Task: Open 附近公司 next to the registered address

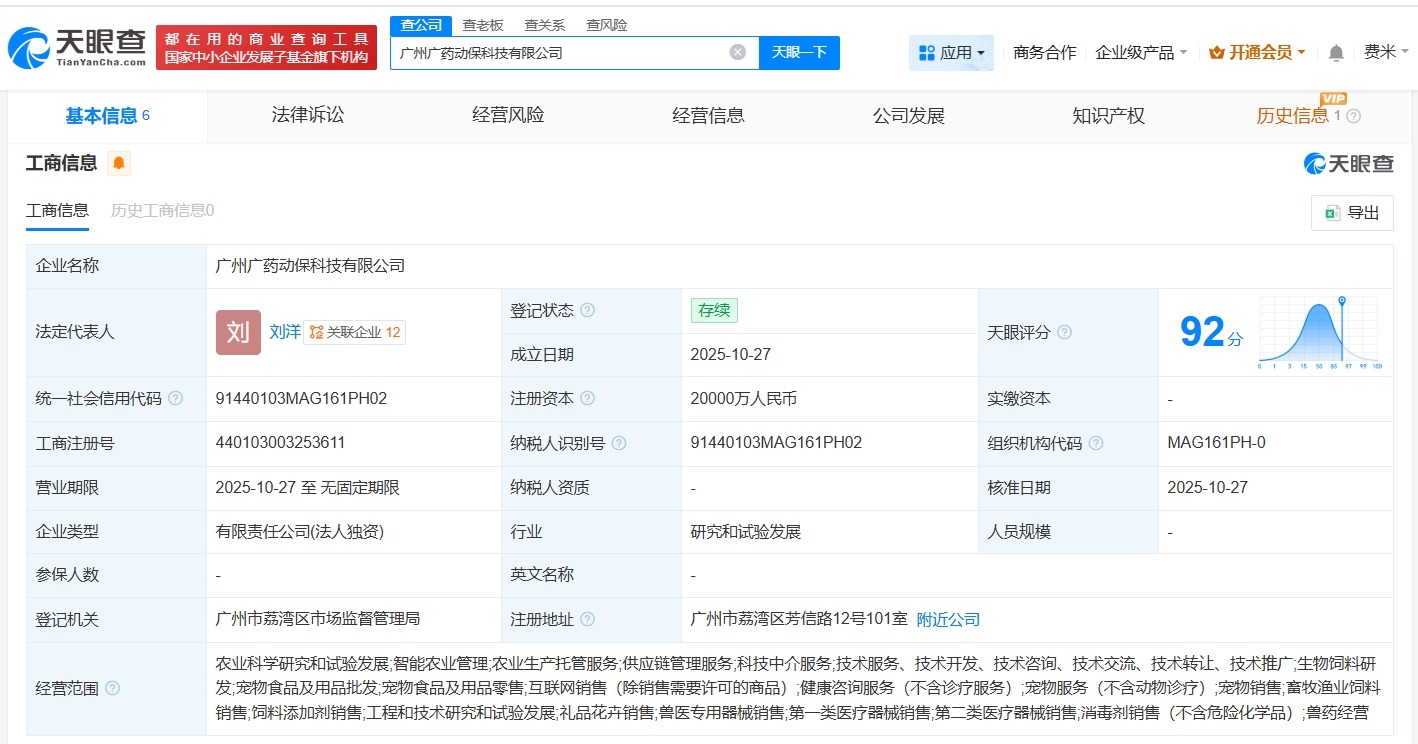Action: tap(948, 619)
